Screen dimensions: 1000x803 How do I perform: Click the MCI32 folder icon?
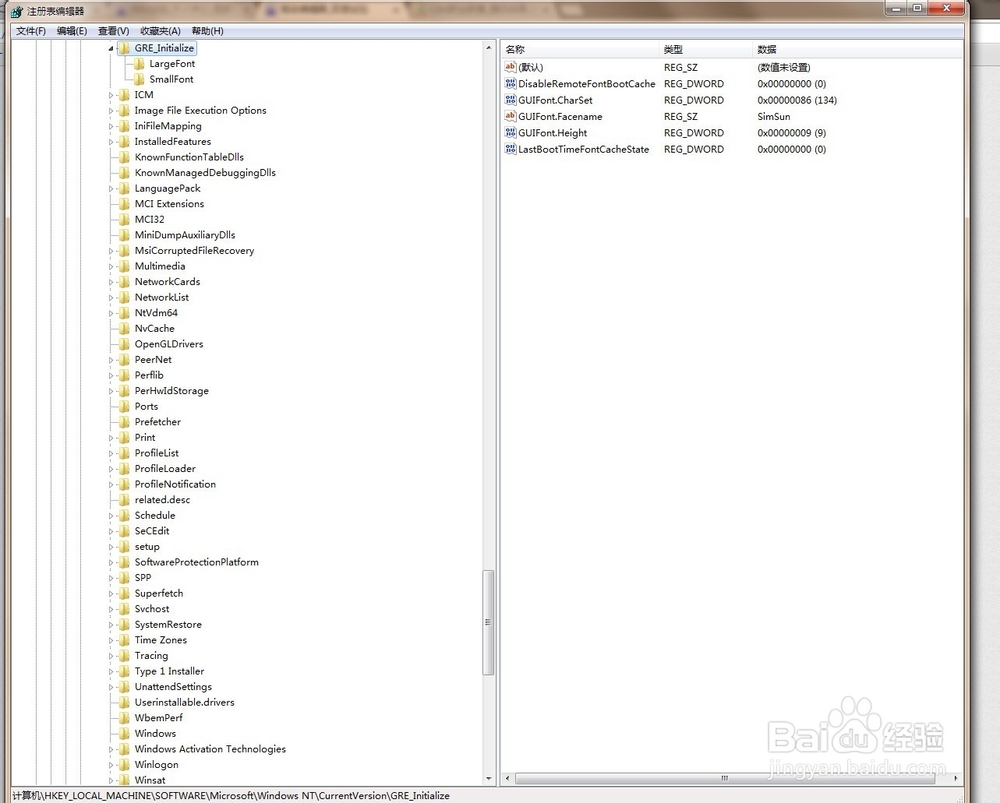click(124, 219)
